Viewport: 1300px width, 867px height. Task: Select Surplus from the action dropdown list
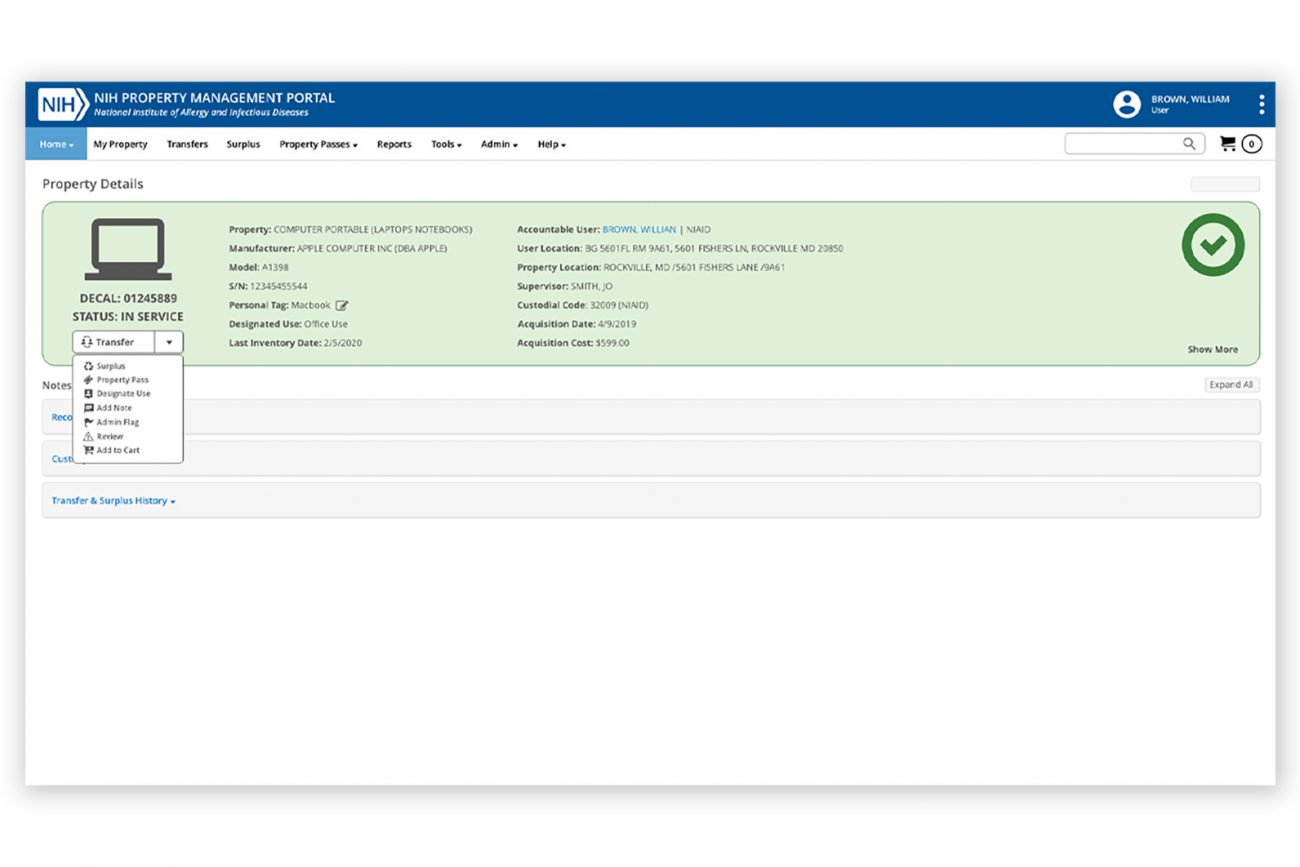(110, 367)
